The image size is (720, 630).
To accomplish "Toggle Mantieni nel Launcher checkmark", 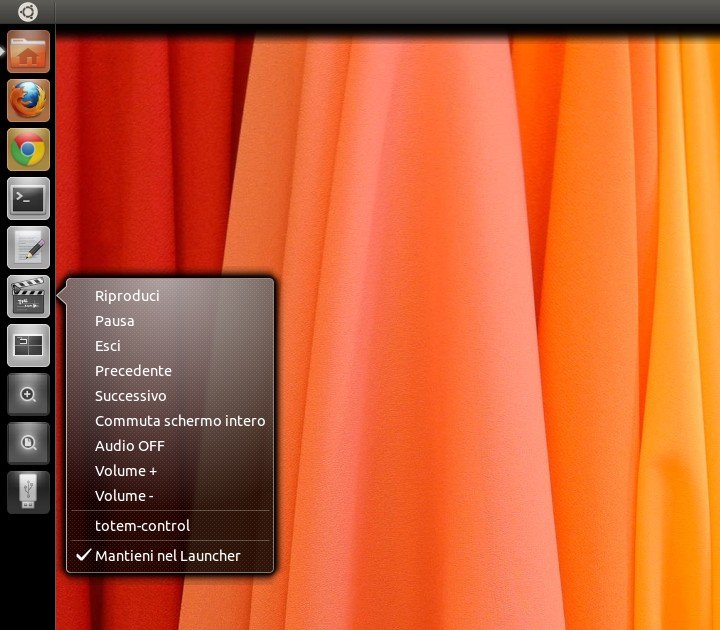I will pyautogui.click(x=170, y=556).
